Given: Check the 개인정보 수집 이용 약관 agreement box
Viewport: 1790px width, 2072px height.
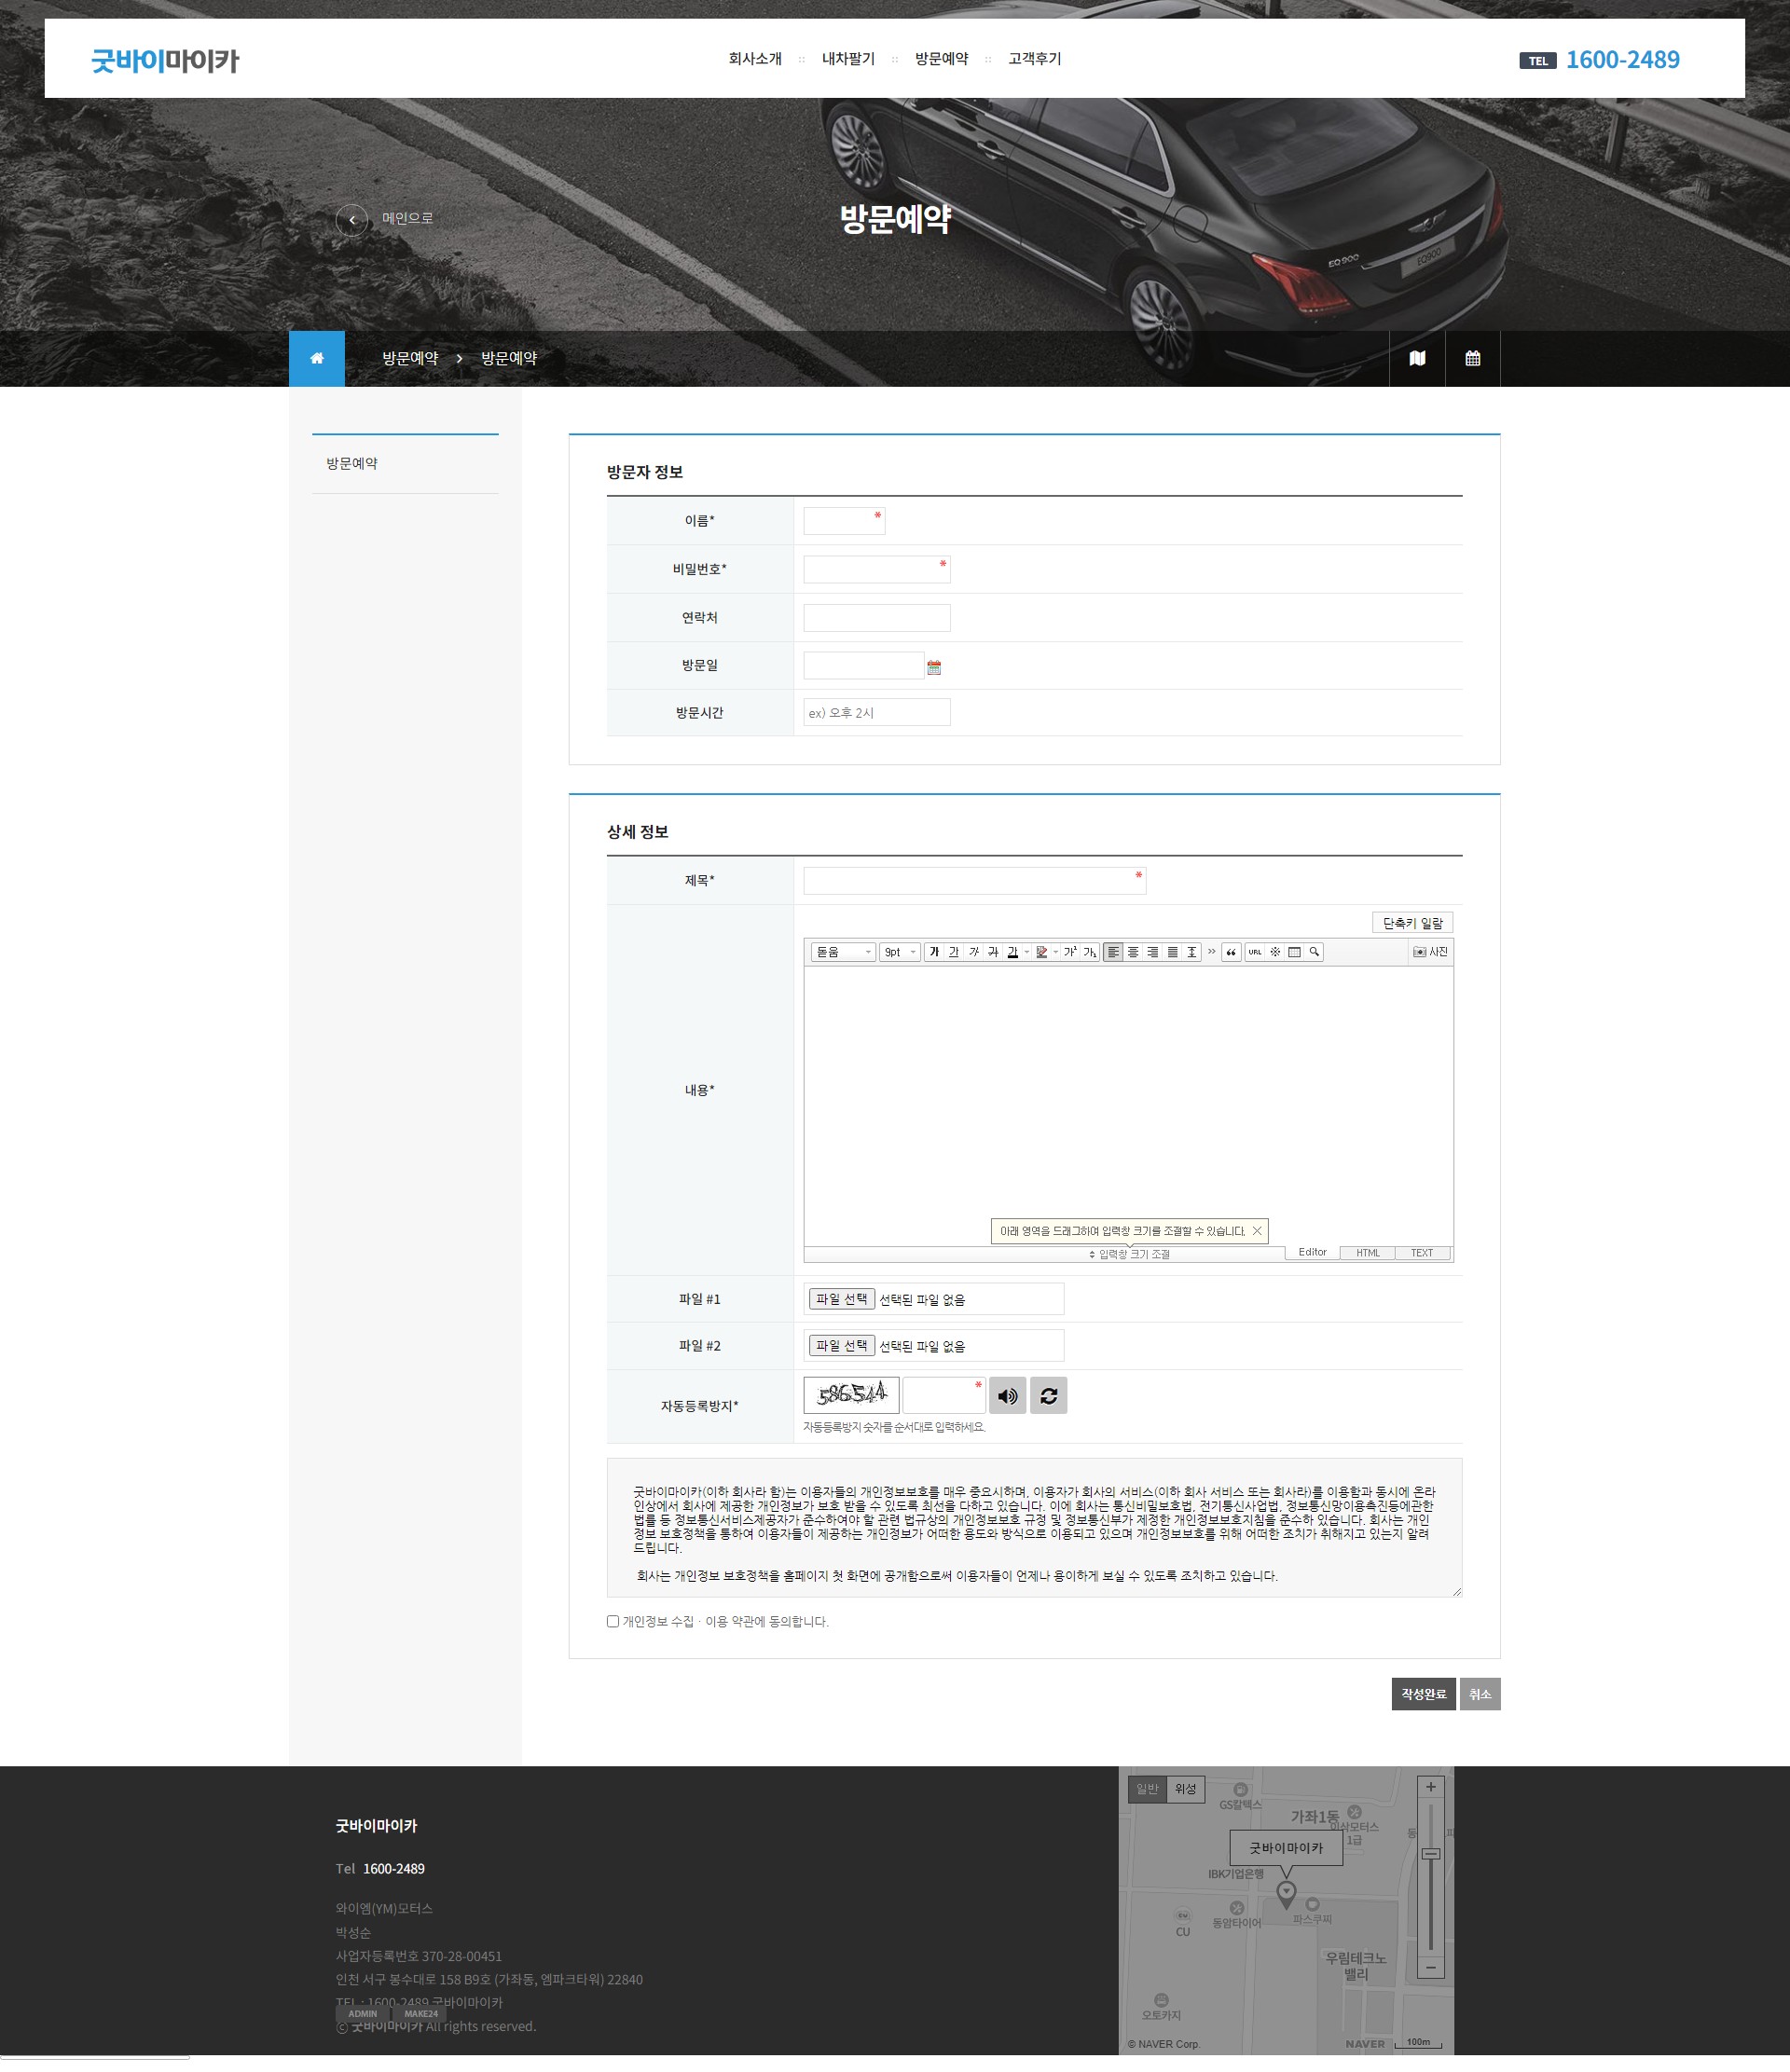Looking at the screenshot, I should (x=613, y=1622).
